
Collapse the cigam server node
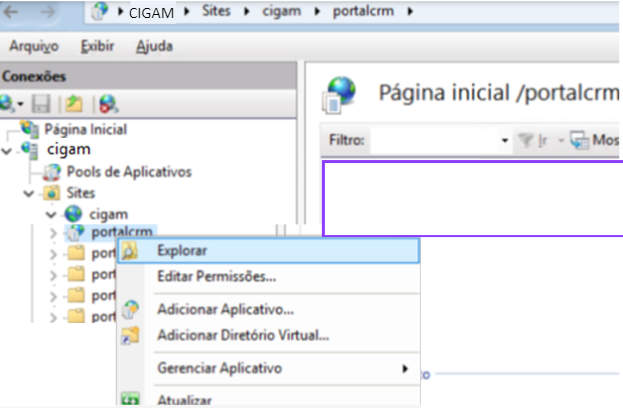click(x=7, y=151)
